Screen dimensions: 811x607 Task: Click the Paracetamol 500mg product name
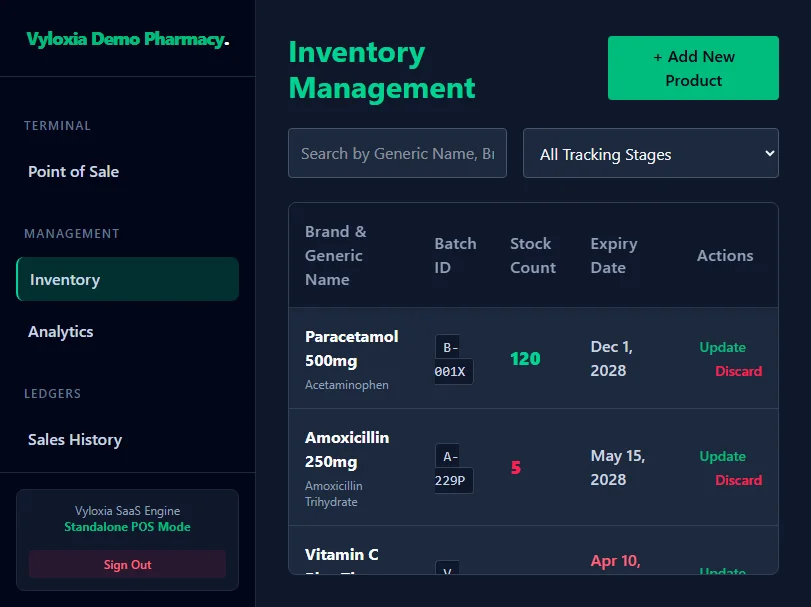(x=352, y=348)
